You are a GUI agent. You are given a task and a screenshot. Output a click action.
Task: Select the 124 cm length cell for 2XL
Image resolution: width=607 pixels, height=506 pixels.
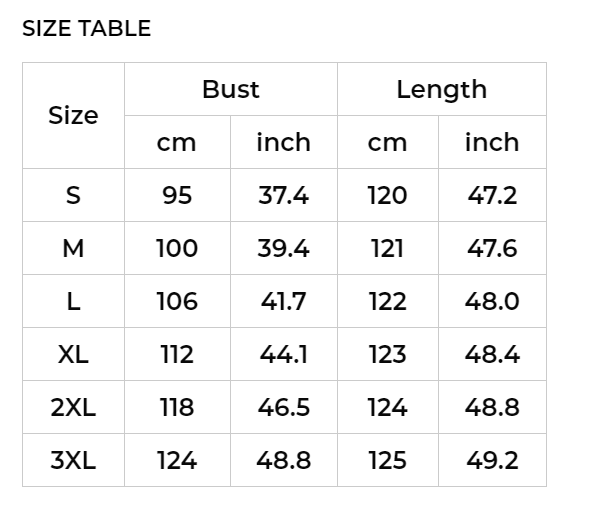(387, 407)
